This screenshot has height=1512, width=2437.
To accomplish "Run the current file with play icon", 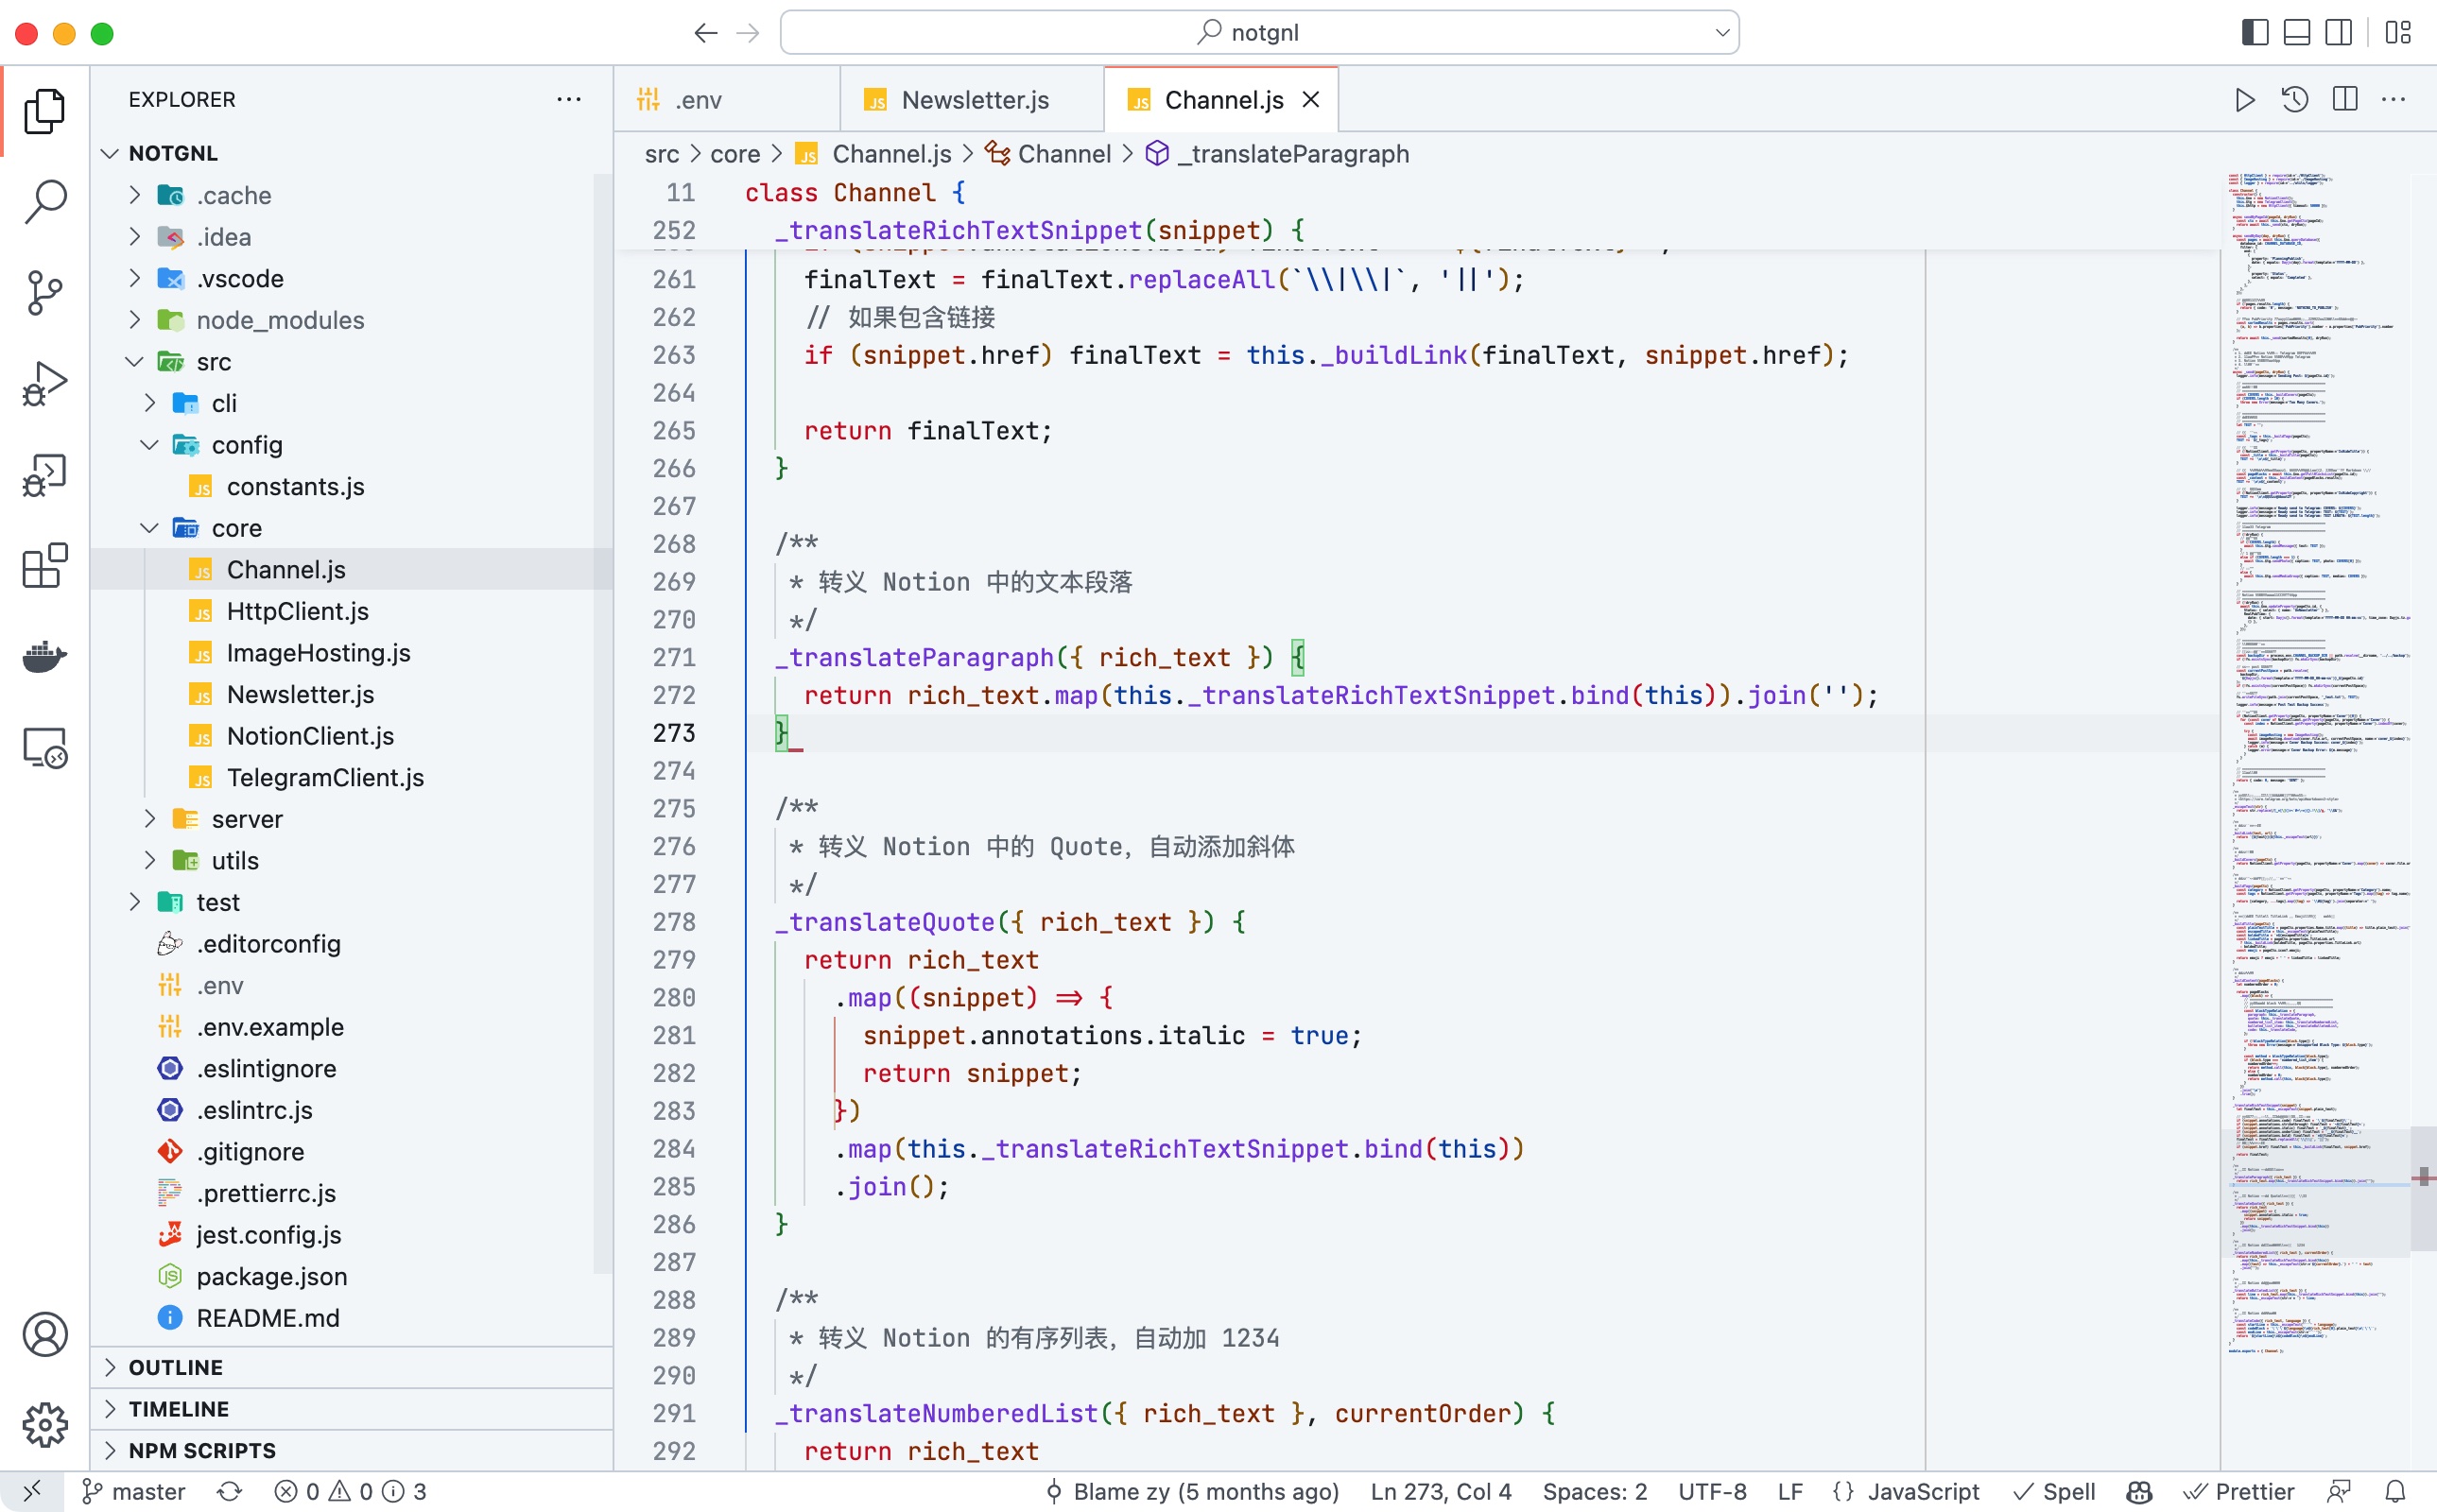I will [2245, 100].
